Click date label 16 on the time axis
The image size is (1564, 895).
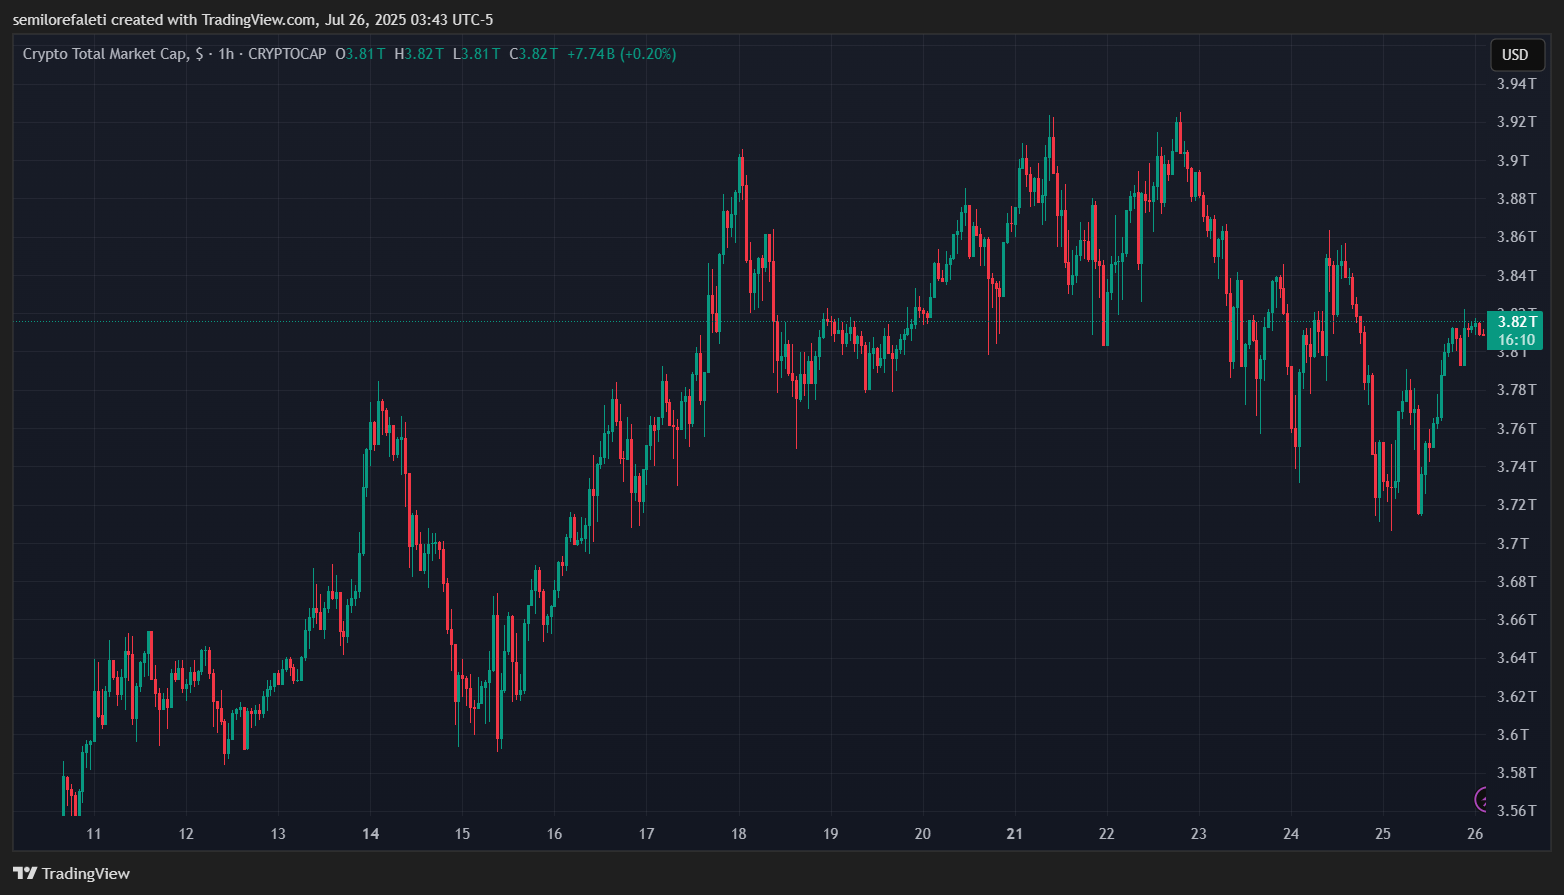pos(555,834)
